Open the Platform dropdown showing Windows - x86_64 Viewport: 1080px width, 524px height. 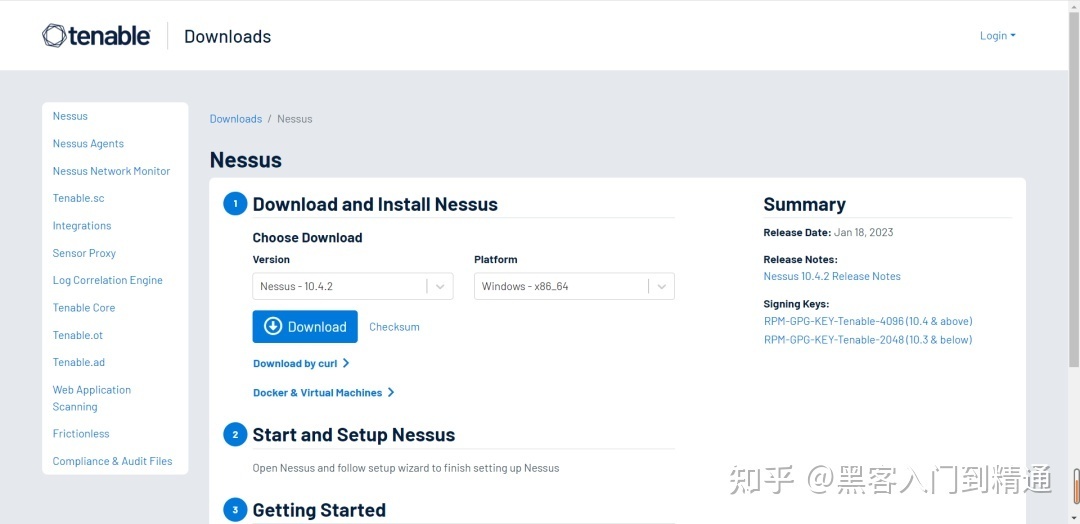pyautogui.click(x=574, y=286)
